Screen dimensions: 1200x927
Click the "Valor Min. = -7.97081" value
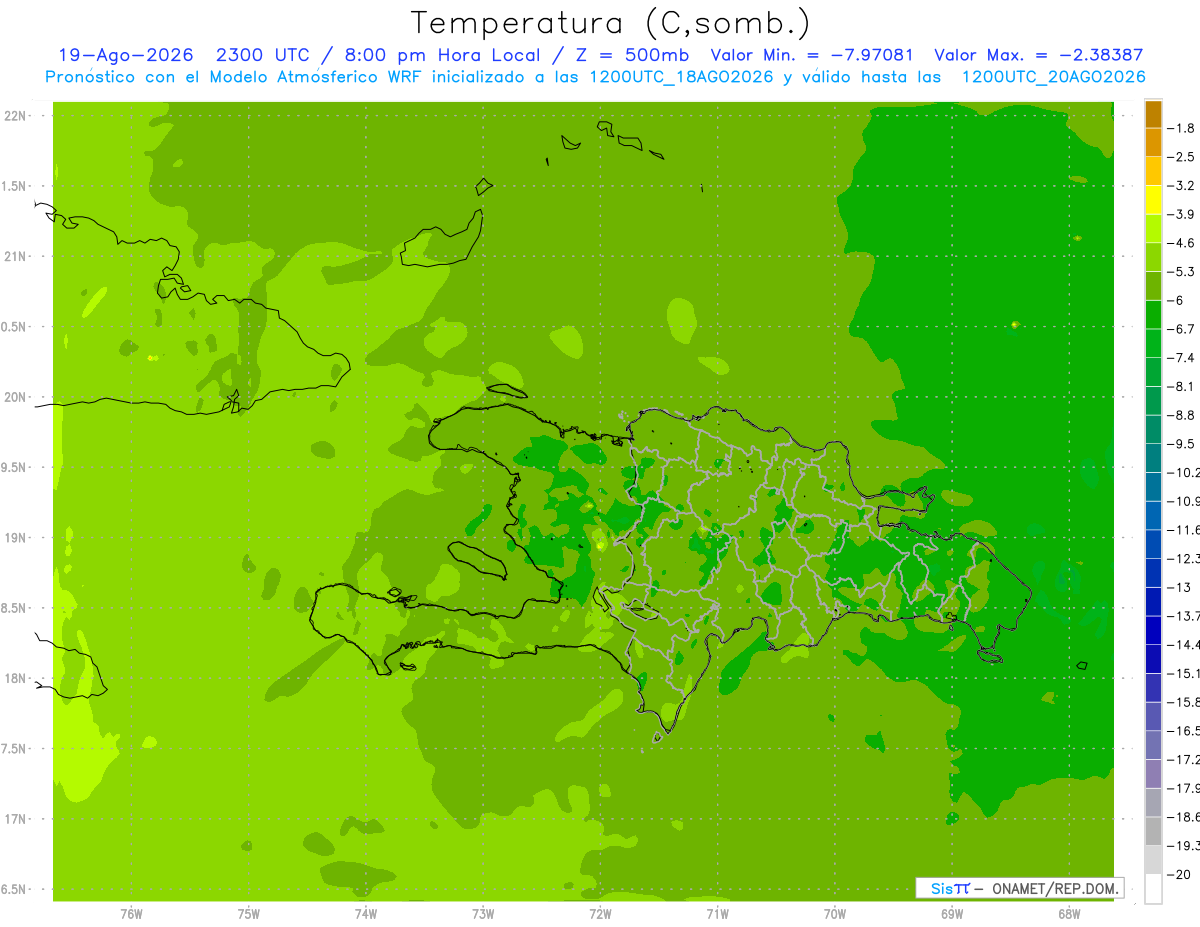point(812,55)
